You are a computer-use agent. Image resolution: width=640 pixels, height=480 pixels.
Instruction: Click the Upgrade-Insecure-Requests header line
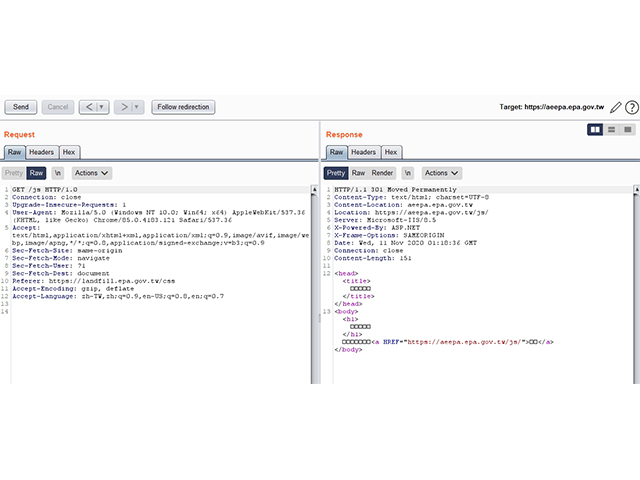click(x=69, y=205)
